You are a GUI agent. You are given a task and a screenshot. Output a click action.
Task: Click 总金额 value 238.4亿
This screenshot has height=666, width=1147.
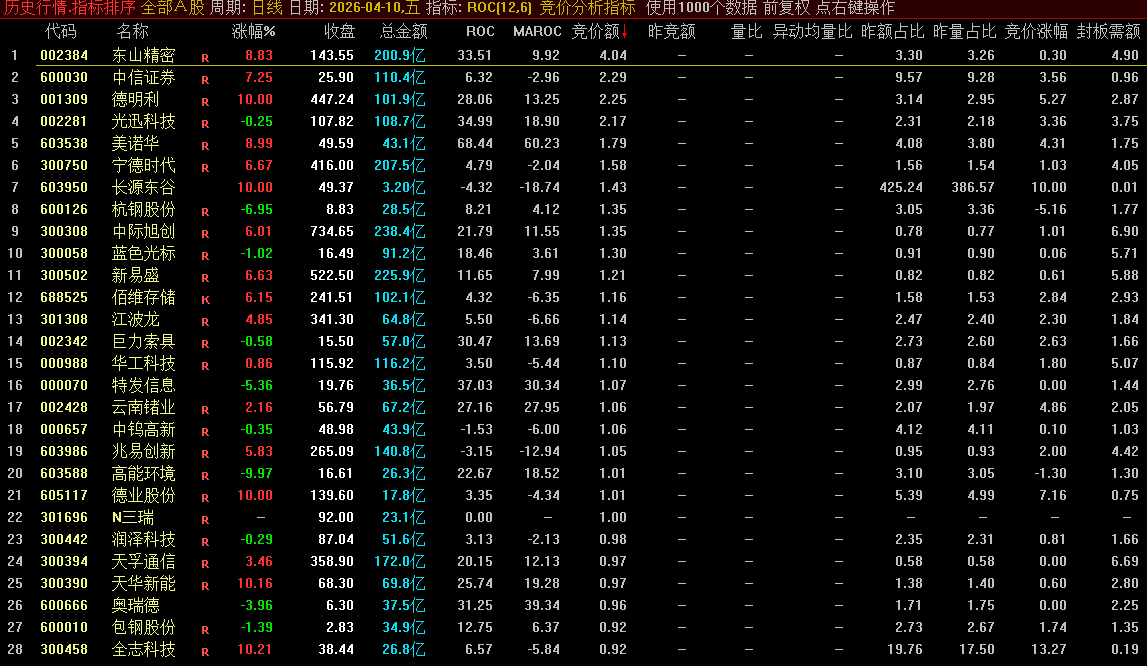click(399, 231)
